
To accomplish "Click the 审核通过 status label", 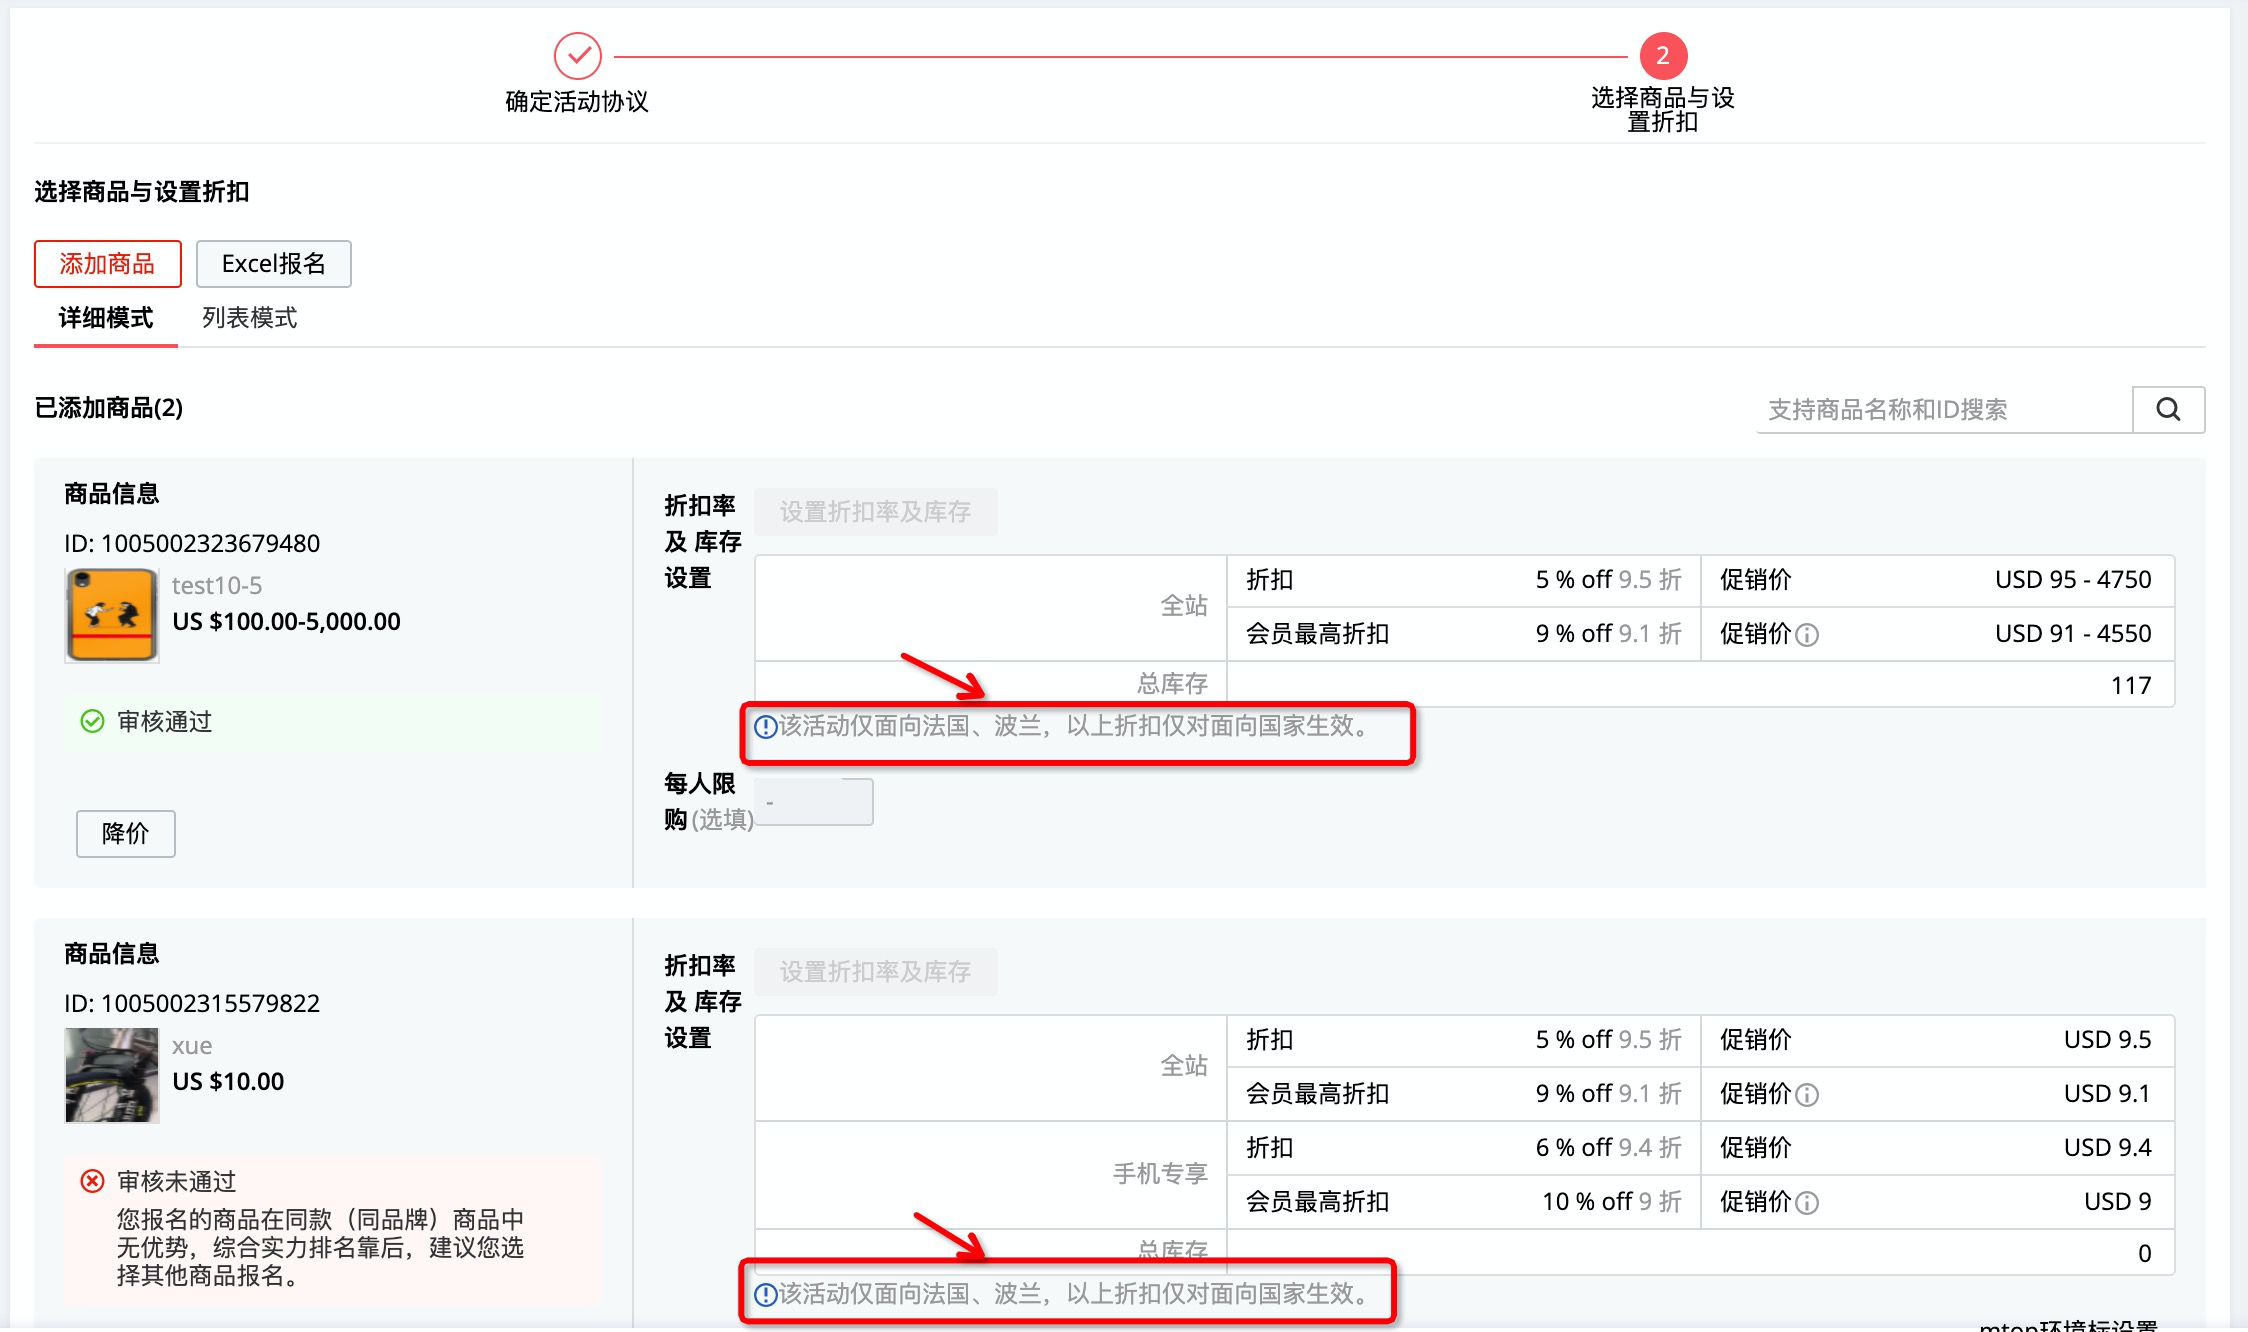I will pyautogui.click(x=165, y=722).
